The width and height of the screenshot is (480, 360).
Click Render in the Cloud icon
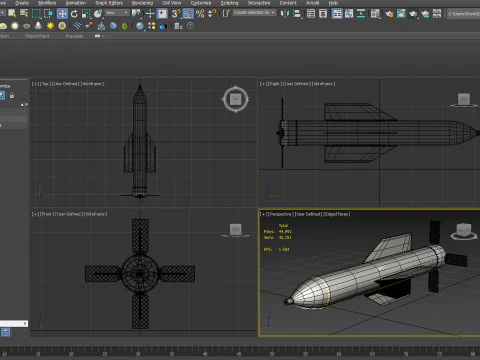425,14
